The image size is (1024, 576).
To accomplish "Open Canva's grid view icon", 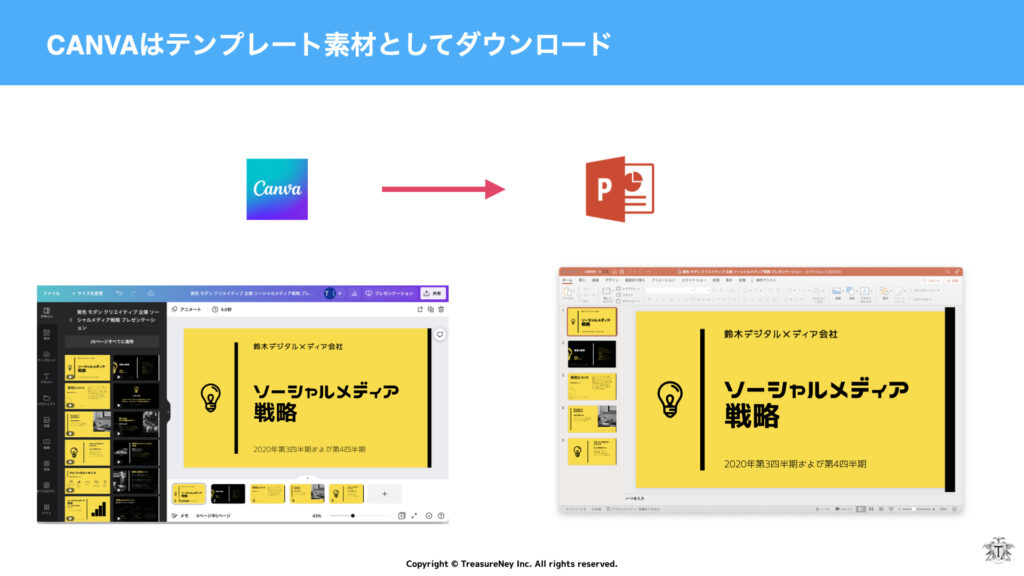I will [402, 516].
